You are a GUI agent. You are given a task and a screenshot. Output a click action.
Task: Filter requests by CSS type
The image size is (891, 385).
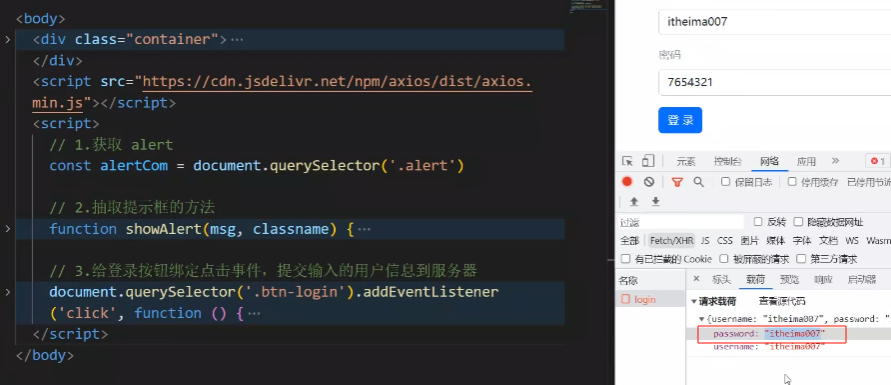(725, 240)
